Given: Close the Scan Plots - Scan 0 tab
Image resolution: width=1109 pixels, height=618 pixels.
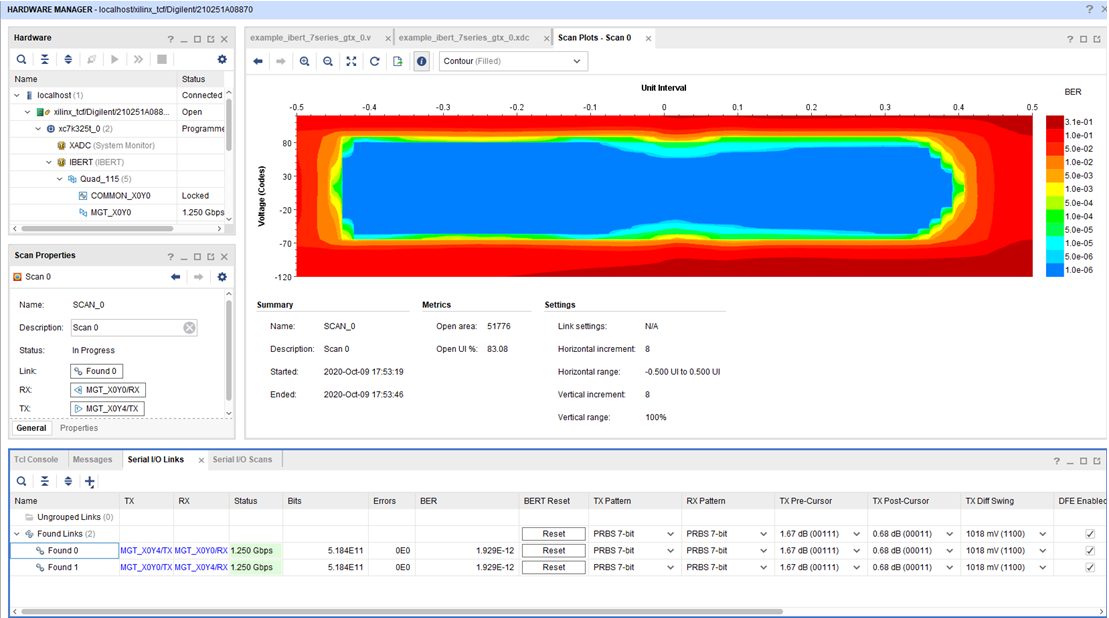Looking at the screenshot, I should click(x=648, y=39).
